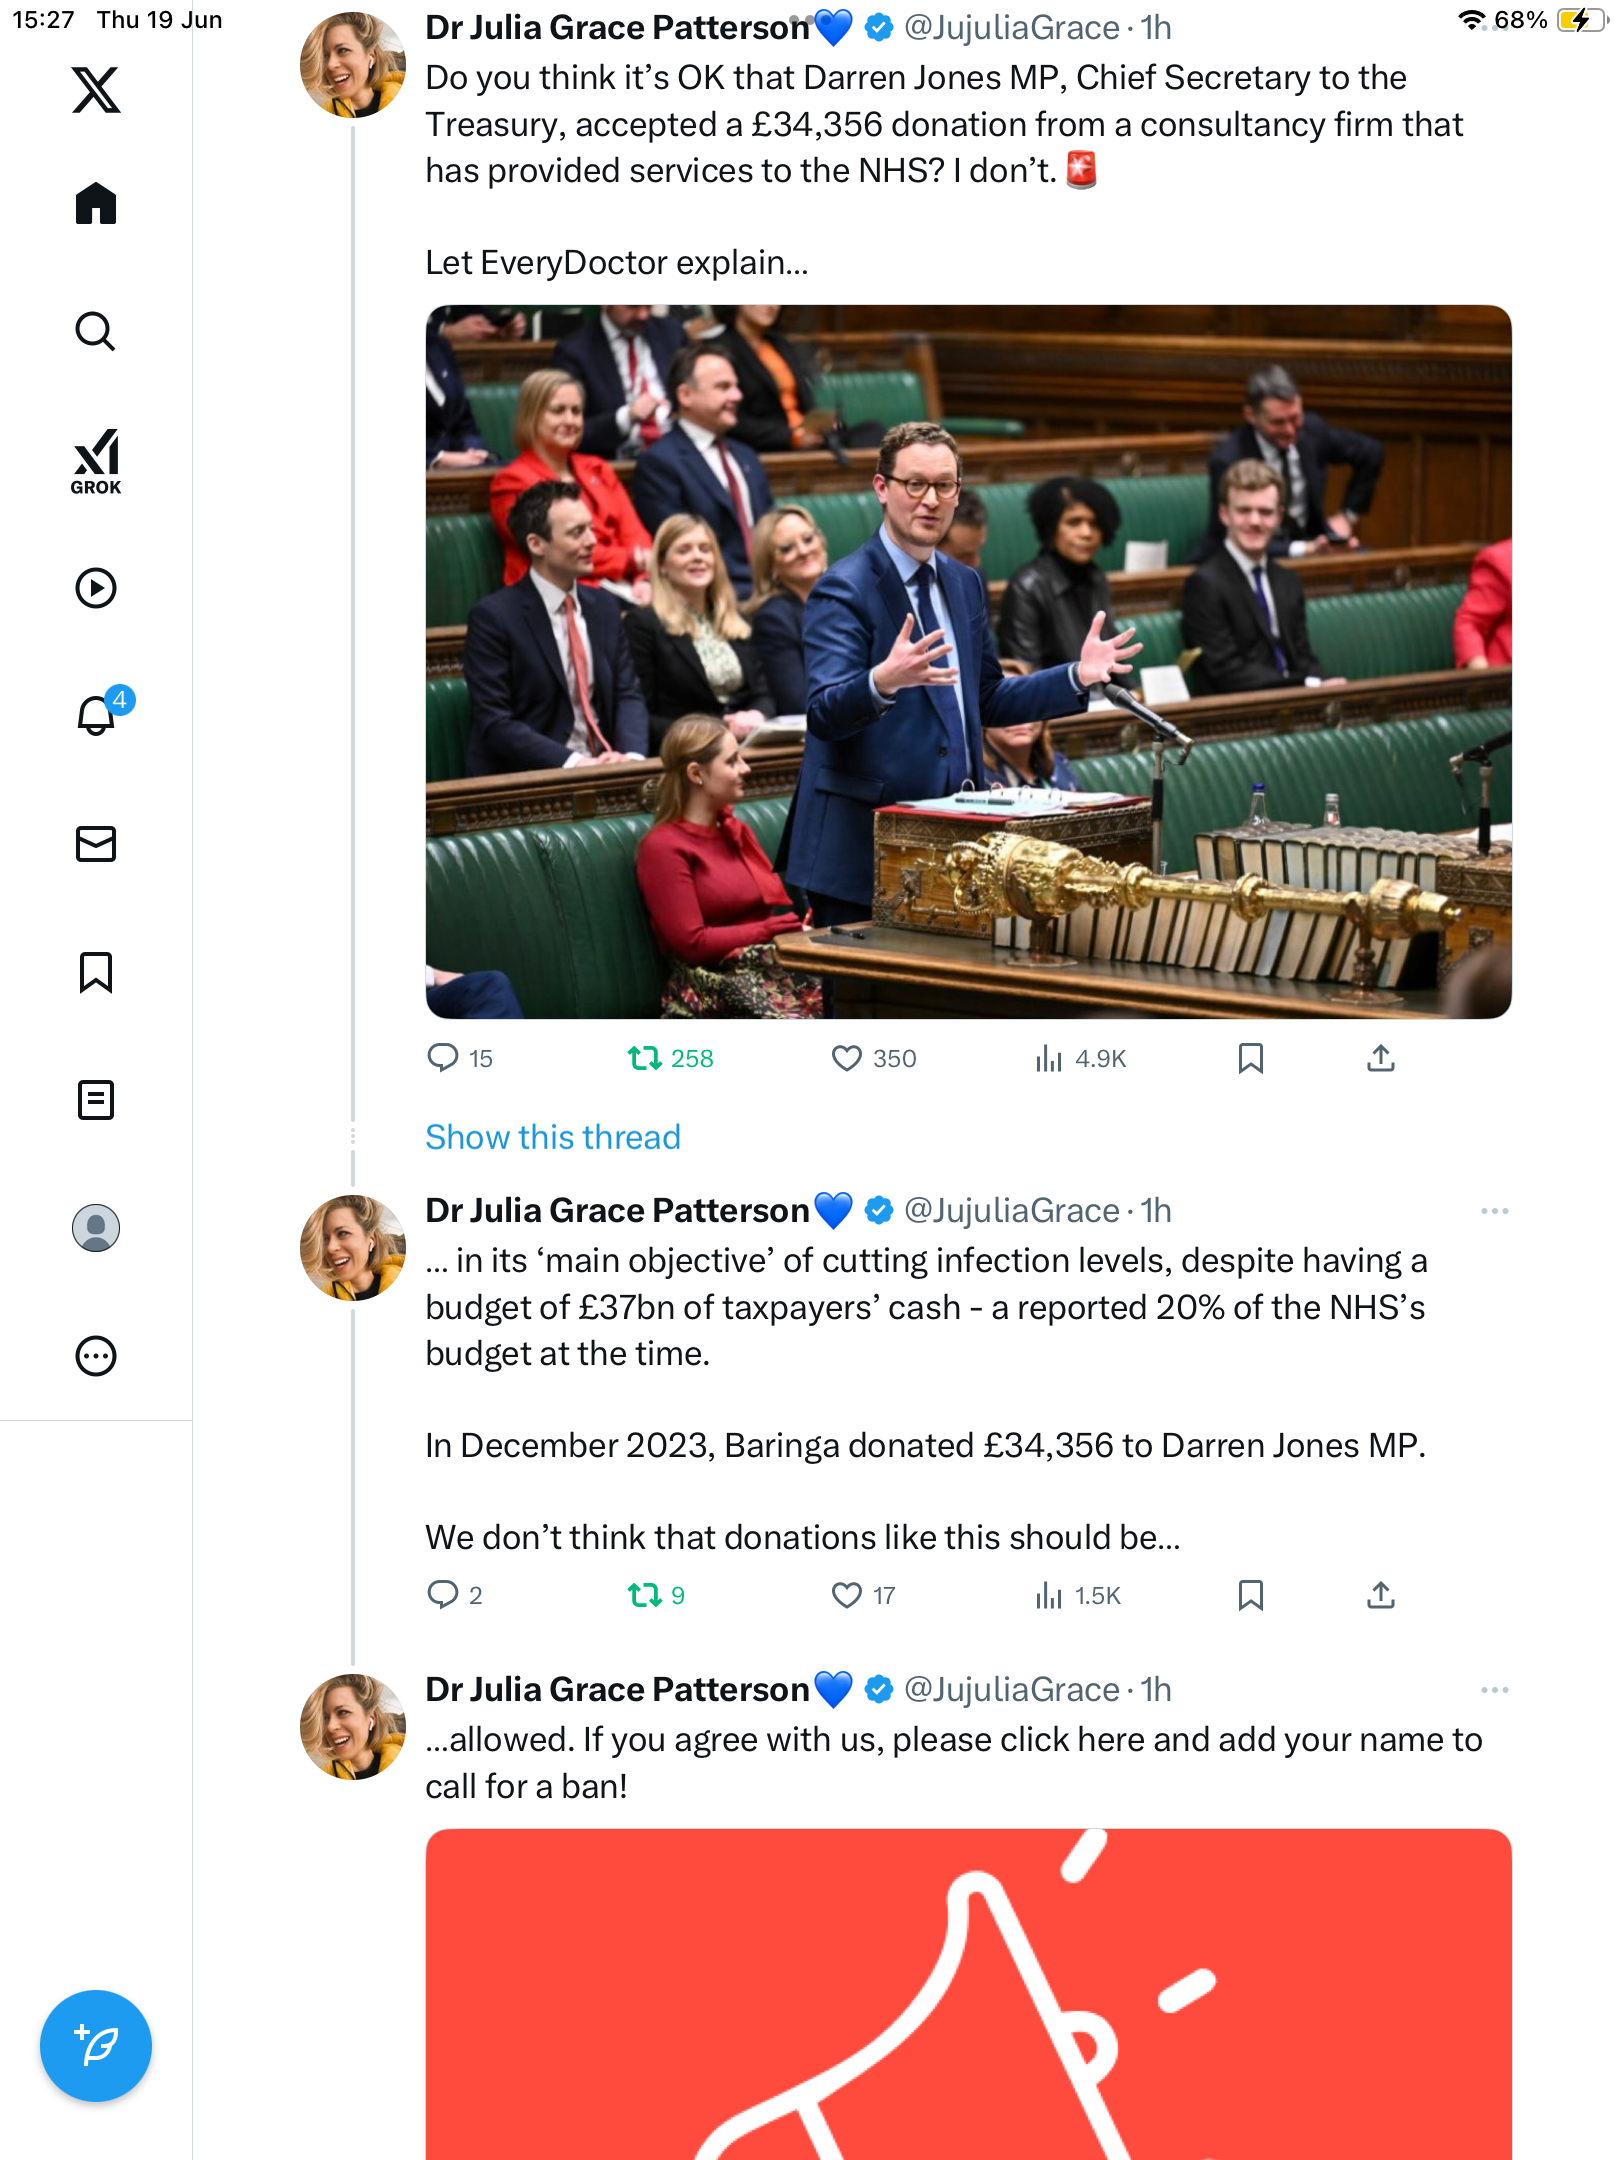This screenshot has width=1620, height=2160.
Task: Open the Bookmarks sidebar icon
Action: pos(96,972)
